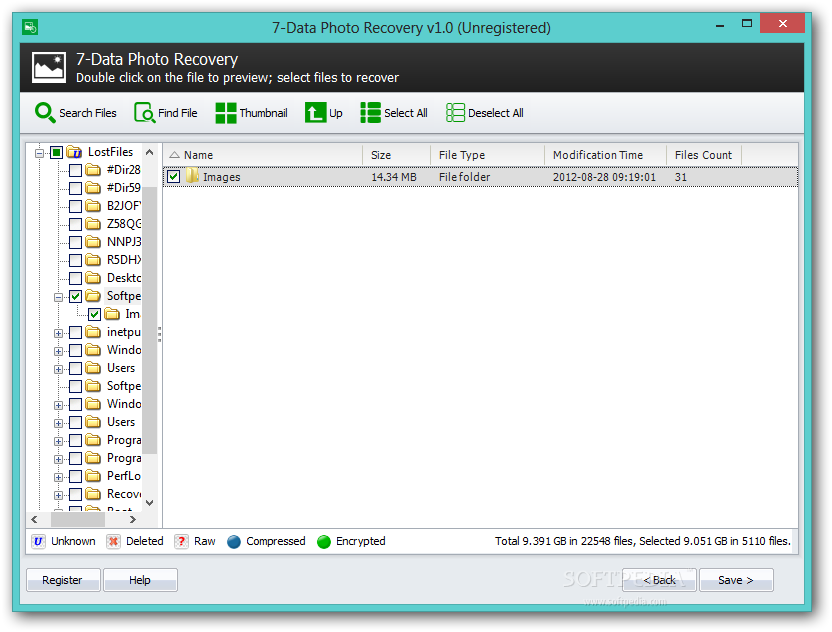Click the PerfLo folder icon

pos(93,476)
